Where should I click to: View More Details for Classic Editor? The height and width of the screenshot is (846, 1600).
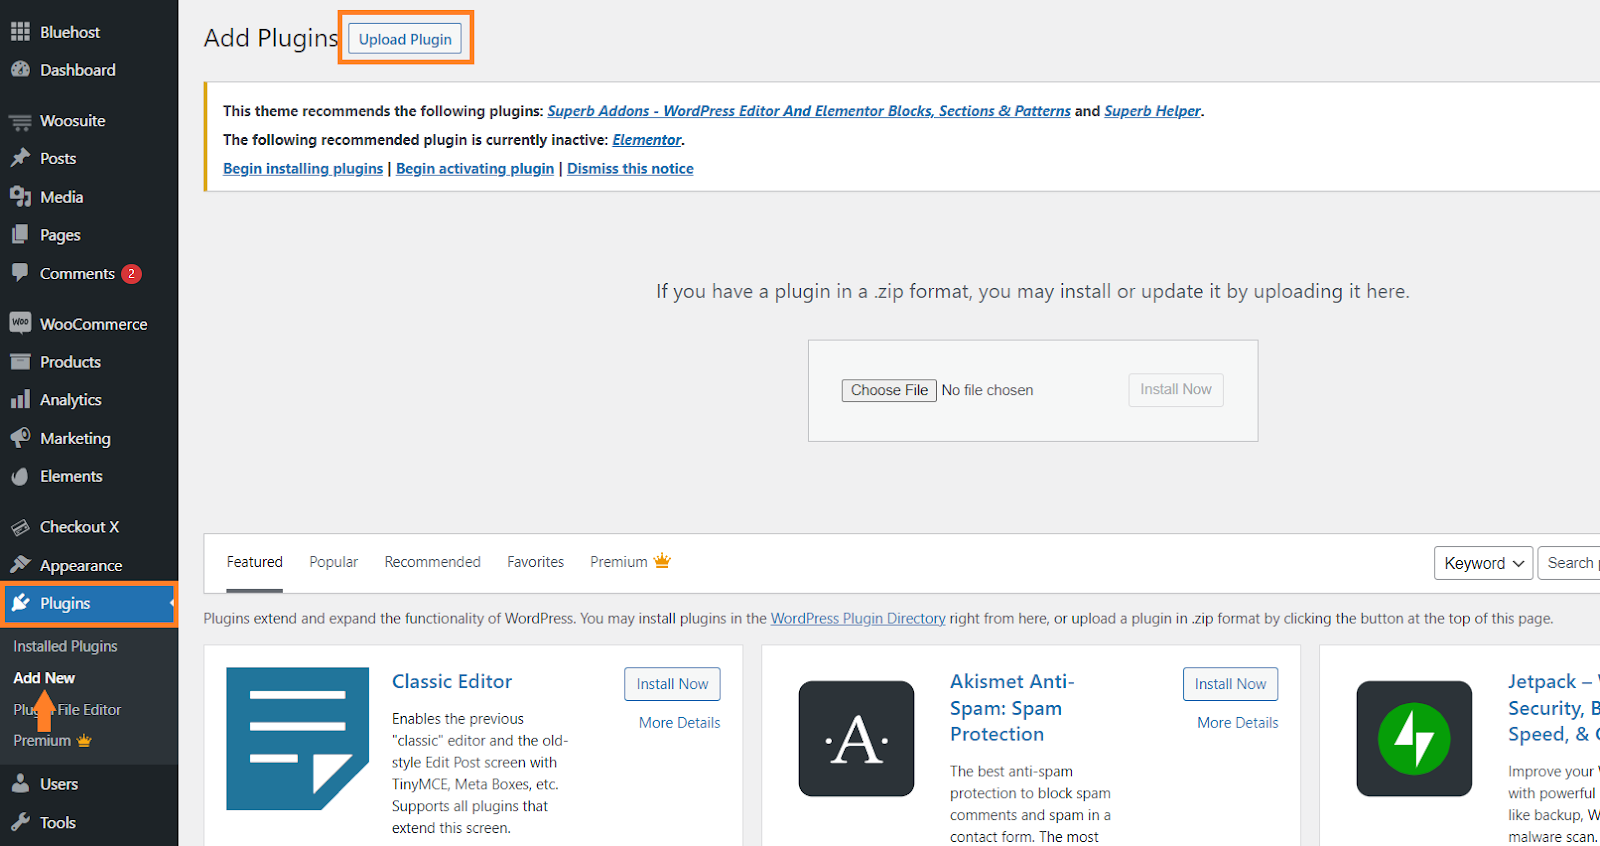pyautogui.click(x=680, y=722)
